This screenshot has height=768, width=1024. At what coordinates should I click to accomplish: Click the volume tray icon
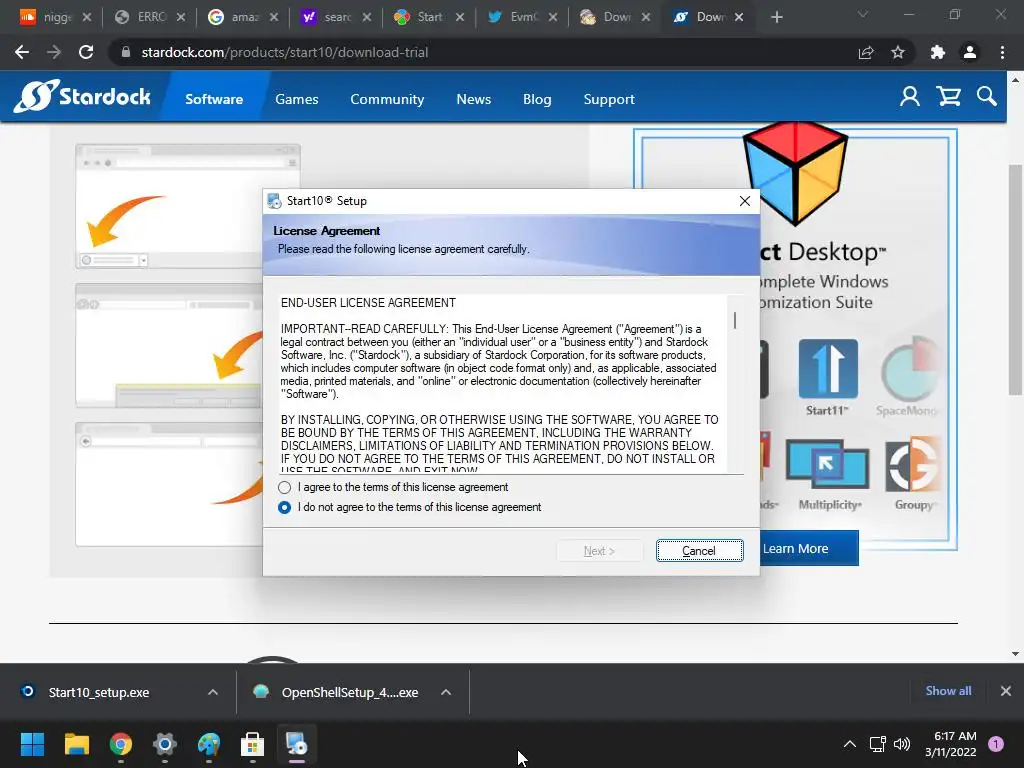(902, 744)
